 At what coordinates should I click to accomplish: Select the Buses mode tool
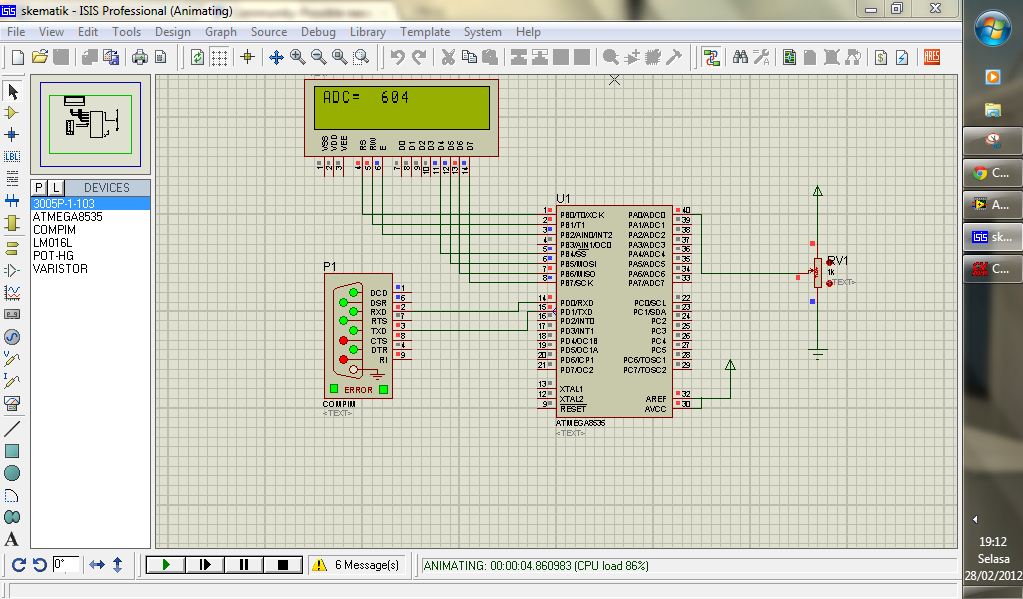pyautogui.click(x=12, y=200)
